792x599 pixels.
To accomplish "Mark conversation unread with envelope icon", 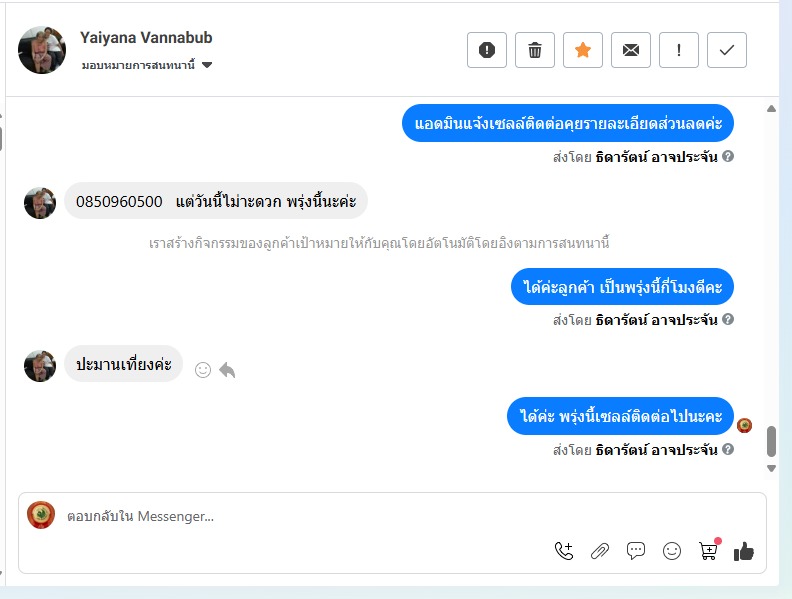I will tap(630, 50).
